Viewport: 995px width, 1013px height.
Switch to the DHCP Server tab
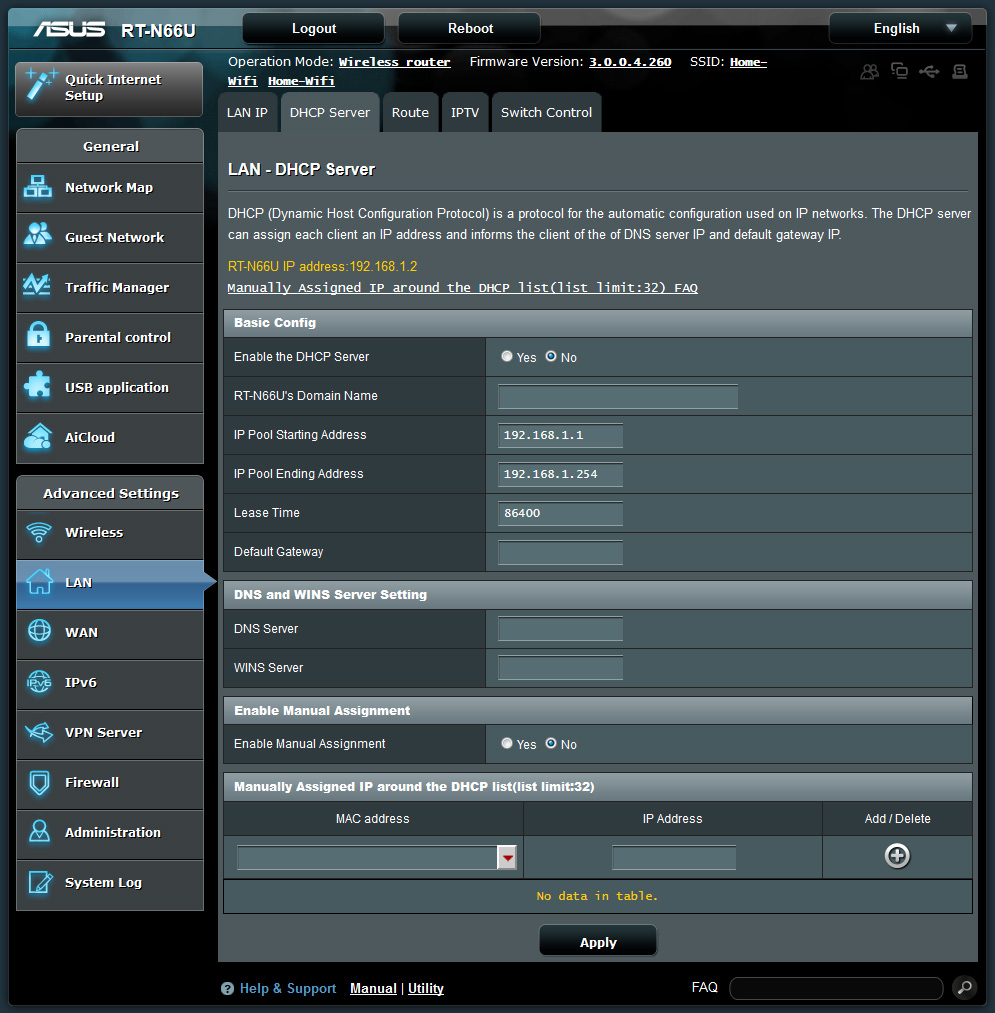click(330, 112)
